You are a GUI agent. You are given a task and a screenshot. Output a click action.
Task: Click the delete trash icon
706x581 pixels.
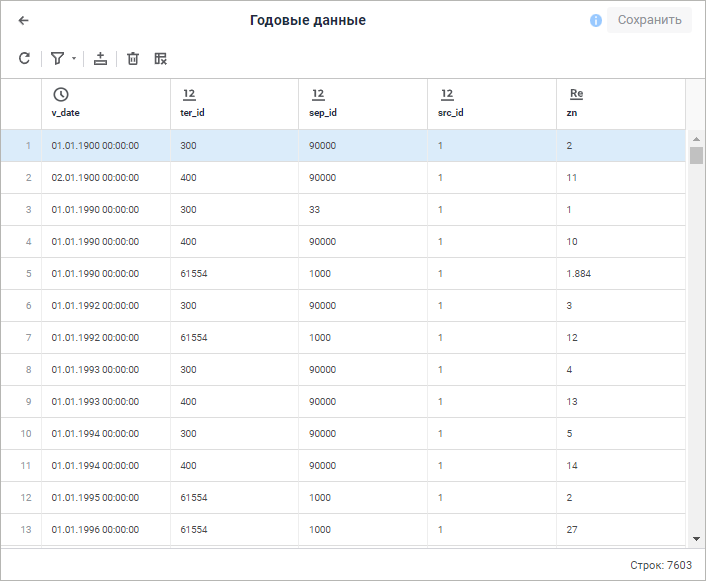(133, 59)
